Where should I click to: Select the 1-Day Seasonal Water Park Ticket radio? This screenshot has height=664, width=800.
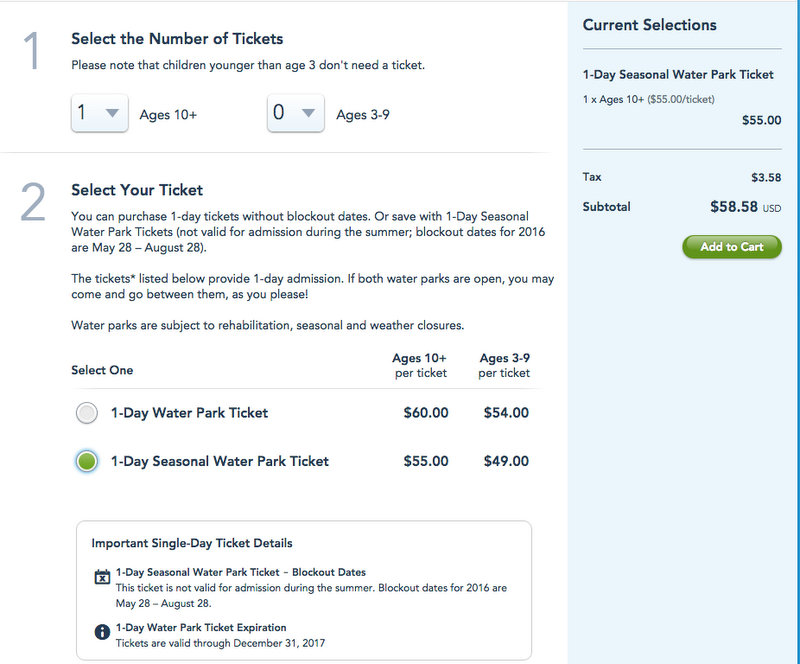(x=87, y=461)
